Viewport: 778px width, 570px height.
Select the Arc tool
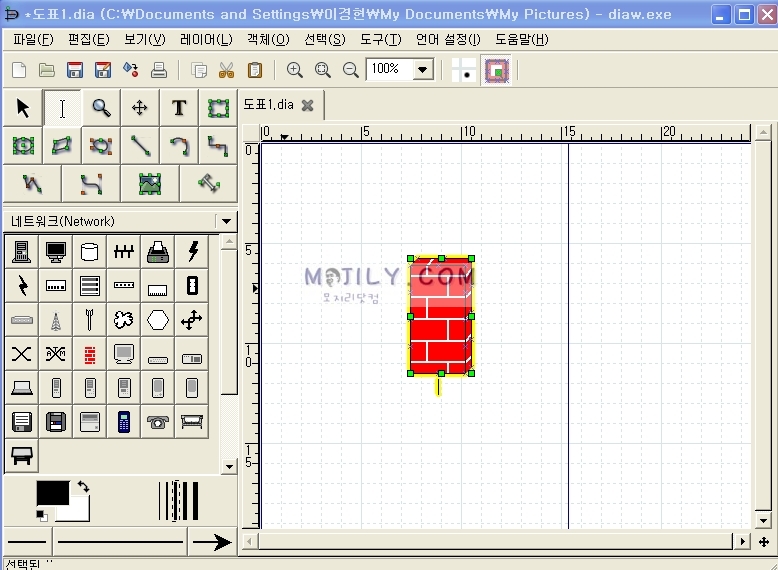(179, 146)
